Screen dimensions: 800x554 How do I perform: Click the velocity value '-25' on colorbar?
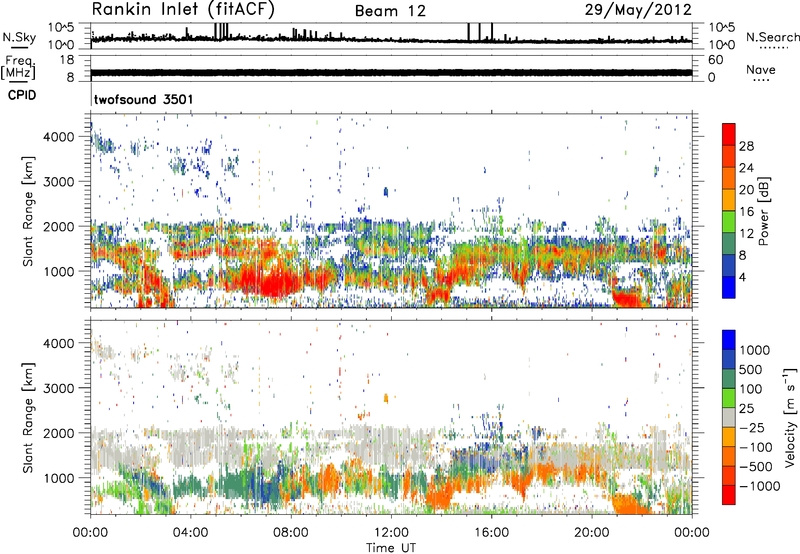point(751,427)
